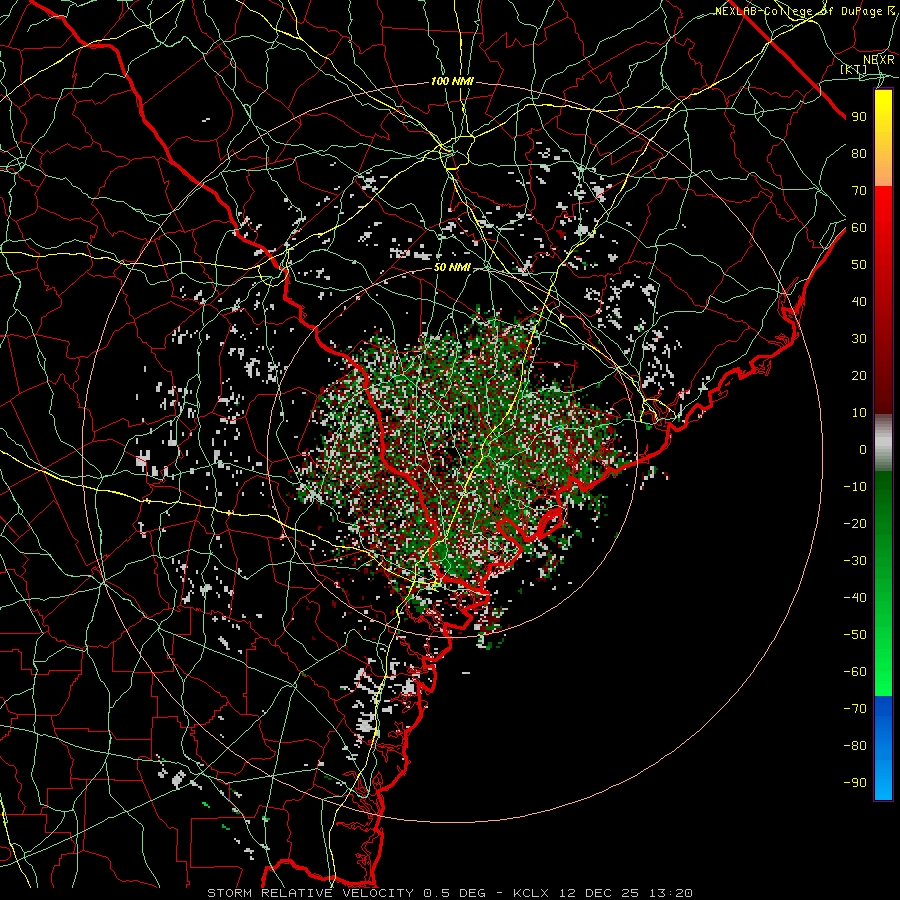Click the 30 value on velocity scale

point(859,339)
